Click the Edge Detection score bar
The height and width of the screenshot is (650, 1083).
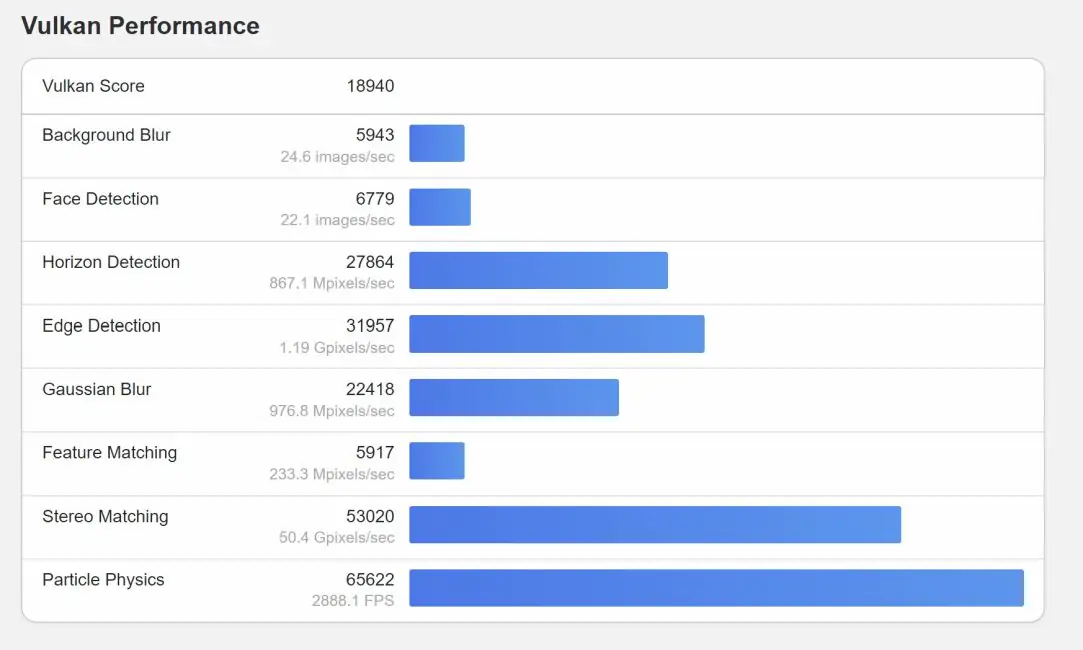coord(557,334)
